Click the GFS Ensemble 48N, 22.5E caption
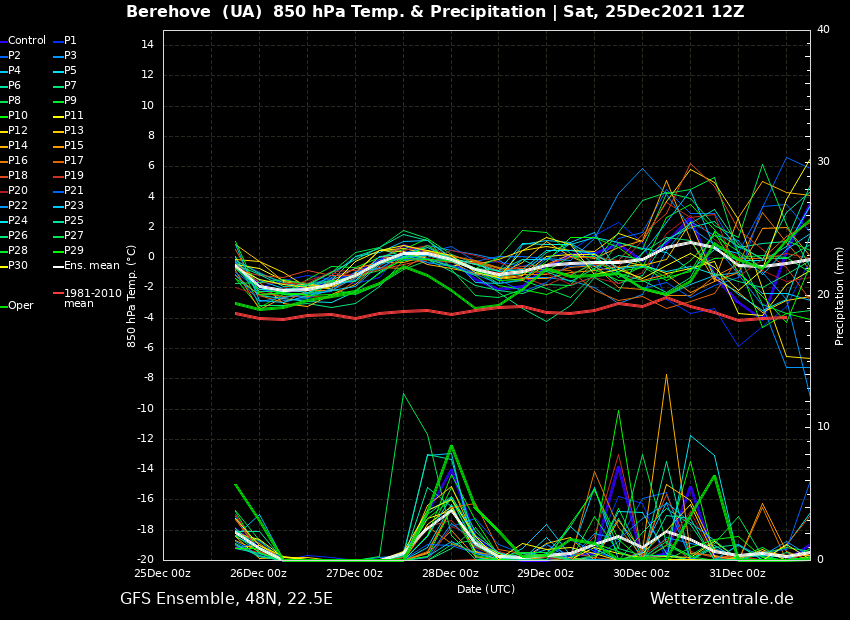850x620 pixels. pos(226,599)
